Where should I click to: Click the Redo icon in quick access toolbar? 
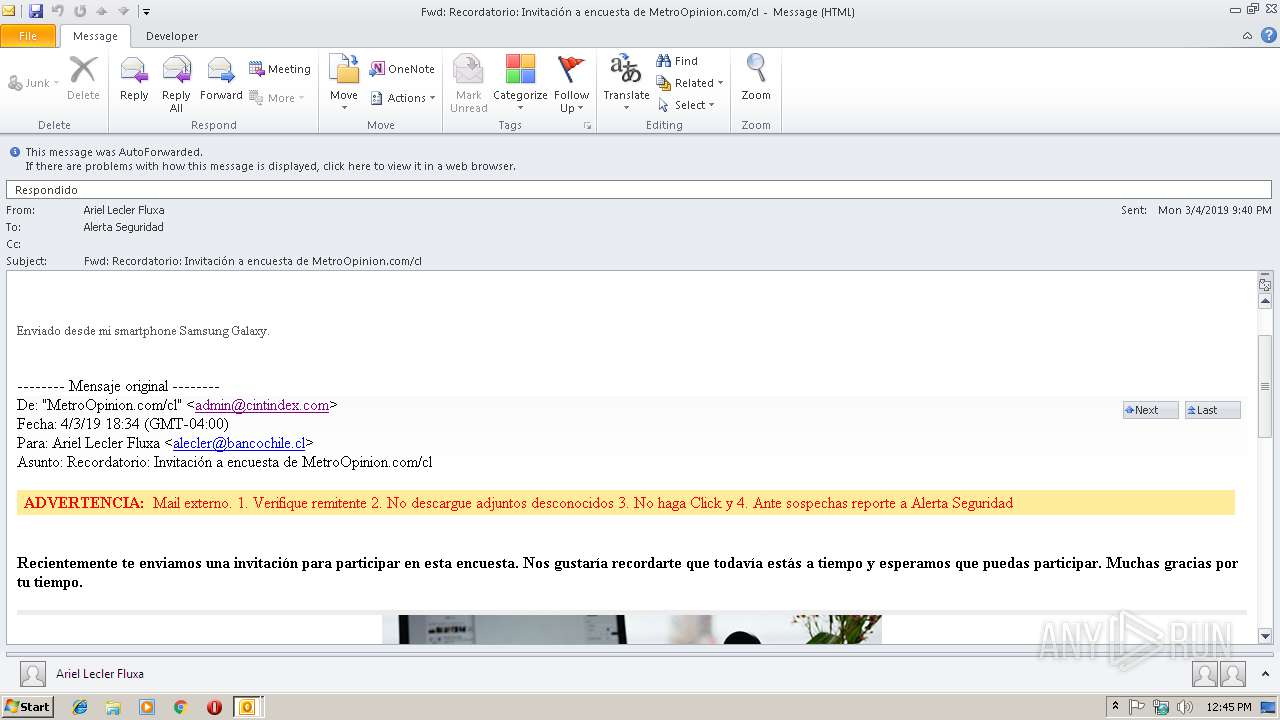click(79, 12)
